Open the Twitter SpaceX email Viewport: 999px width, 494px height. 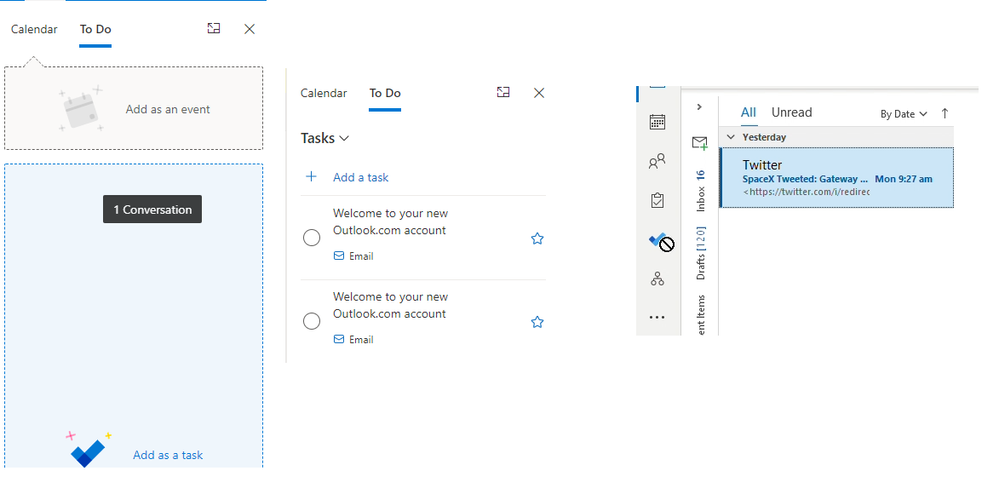837,177
